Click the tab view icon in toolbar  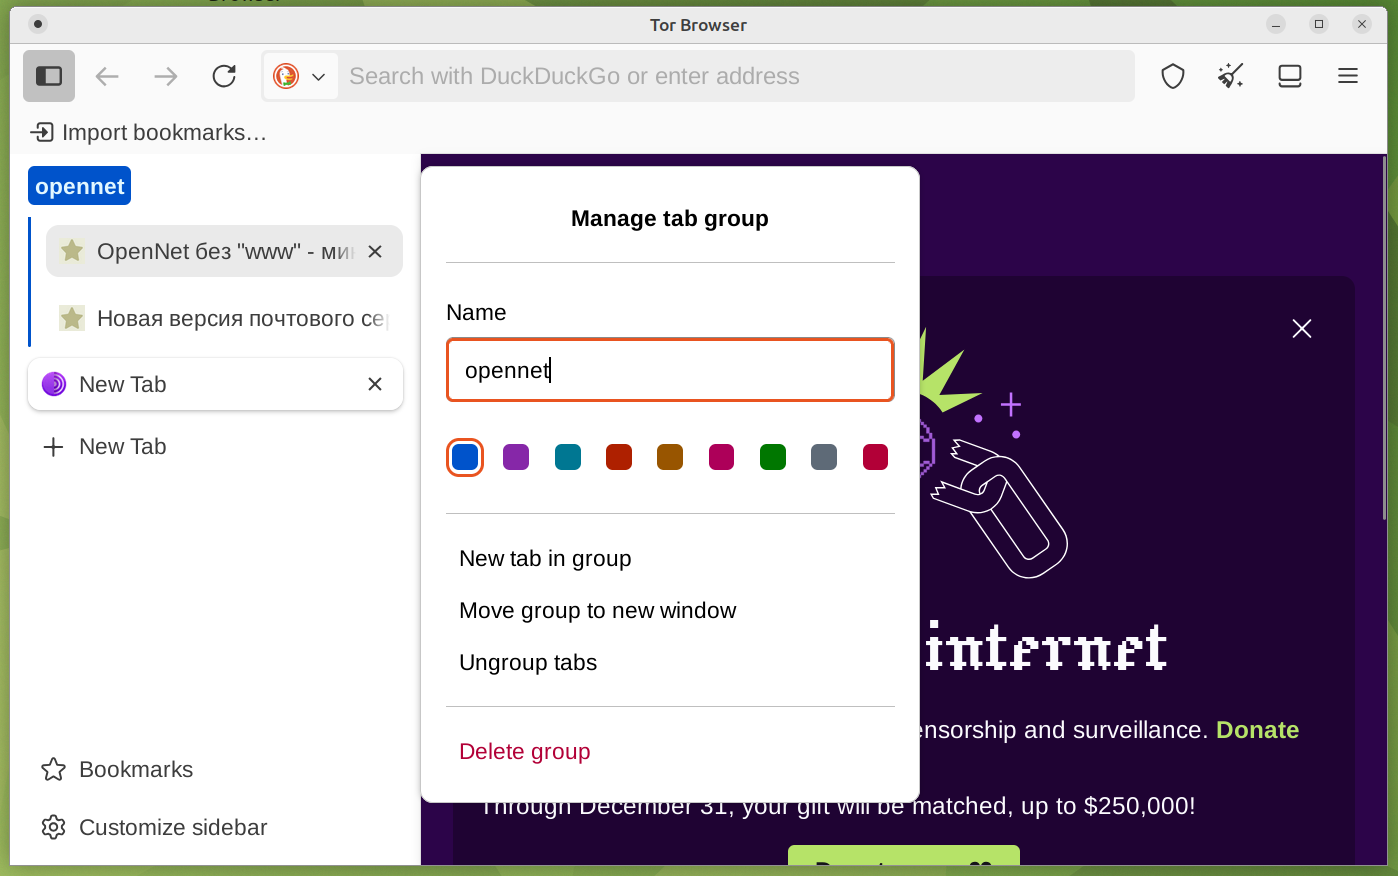[x=1289, y=76]
